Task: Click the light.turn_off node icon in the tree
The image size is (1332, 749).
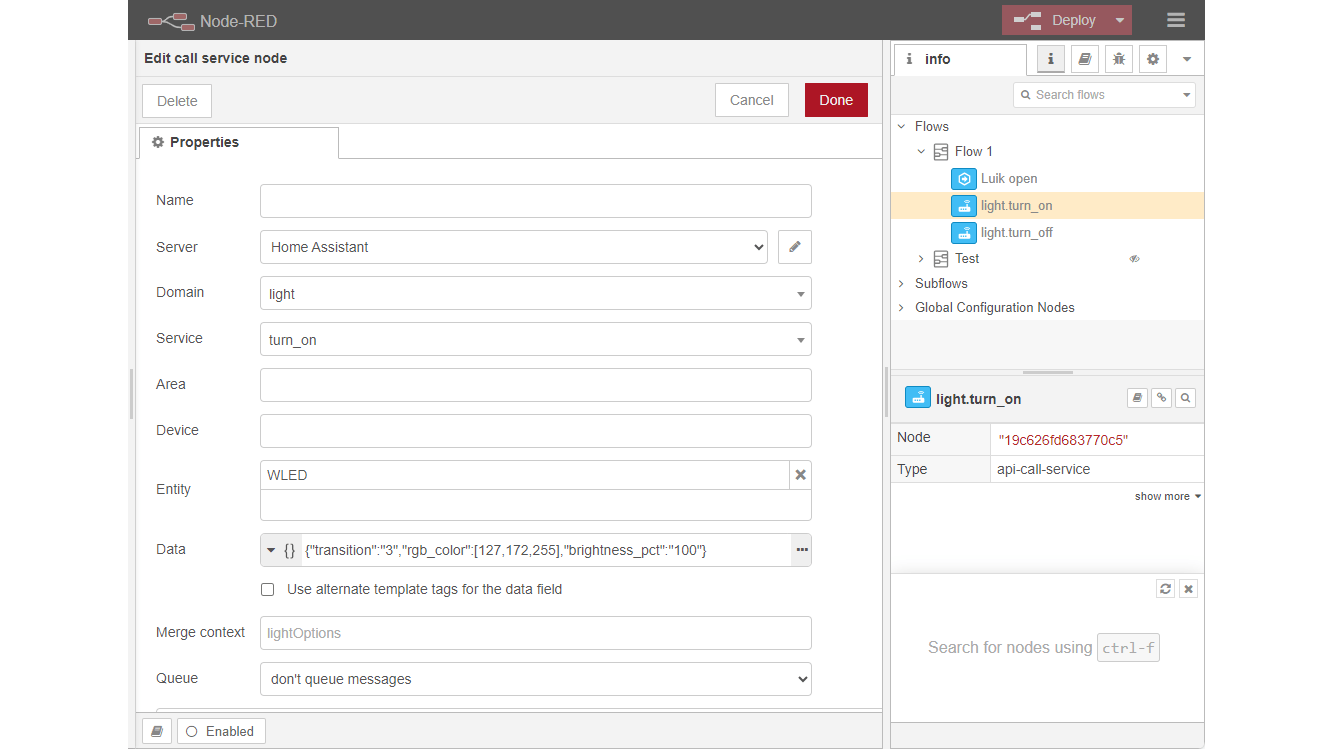Action: click(x=964, y=233)
